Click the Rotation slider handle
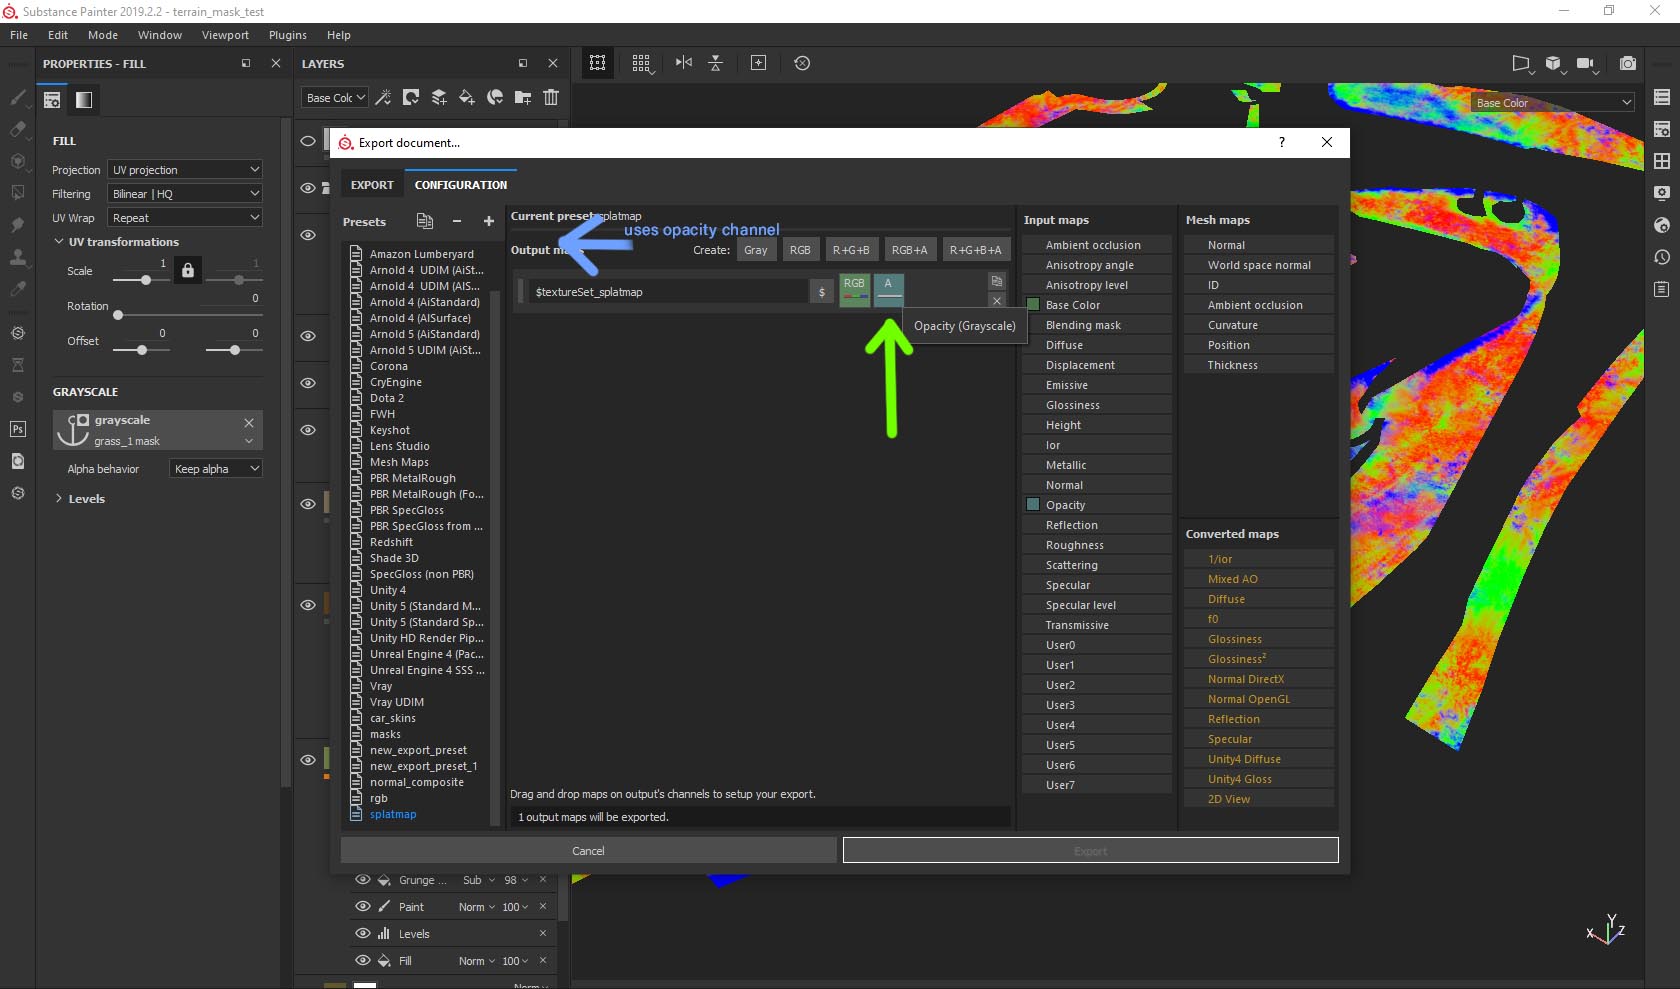This screenshot has height=989, width=1680. coord(118,315)
